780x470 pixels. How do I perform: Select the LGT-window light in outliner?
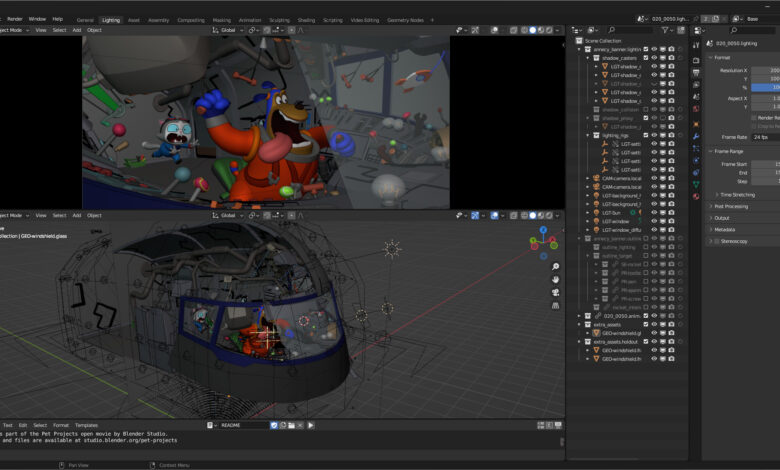pos(615,221)
